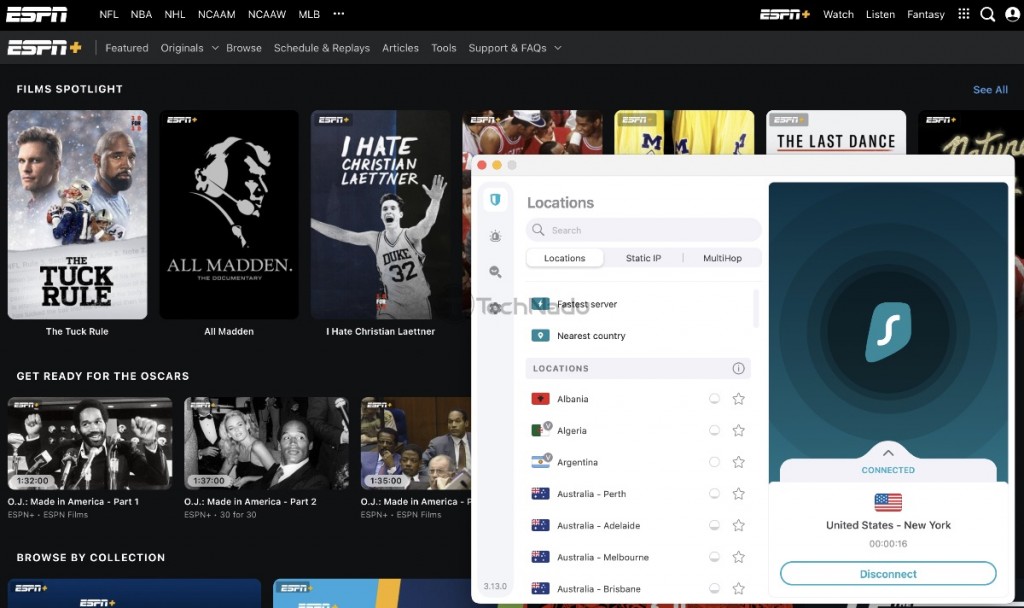Go to Schedule & Replays
This screenshot has height=608, width=1024.
tap(322, 48)
